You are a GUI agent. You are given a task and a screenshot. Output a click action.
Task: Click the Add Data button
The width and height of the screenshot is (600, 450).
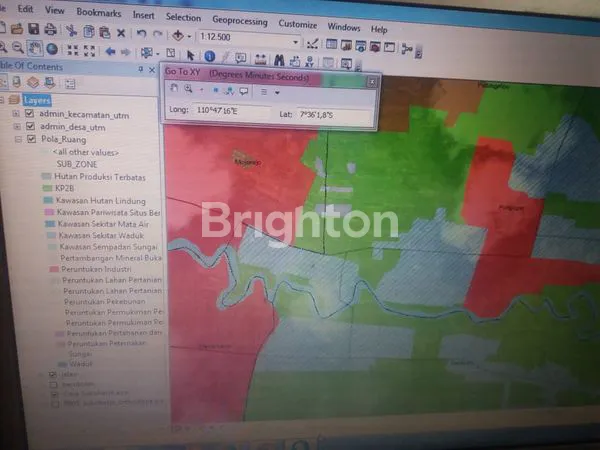pos(178,35)
